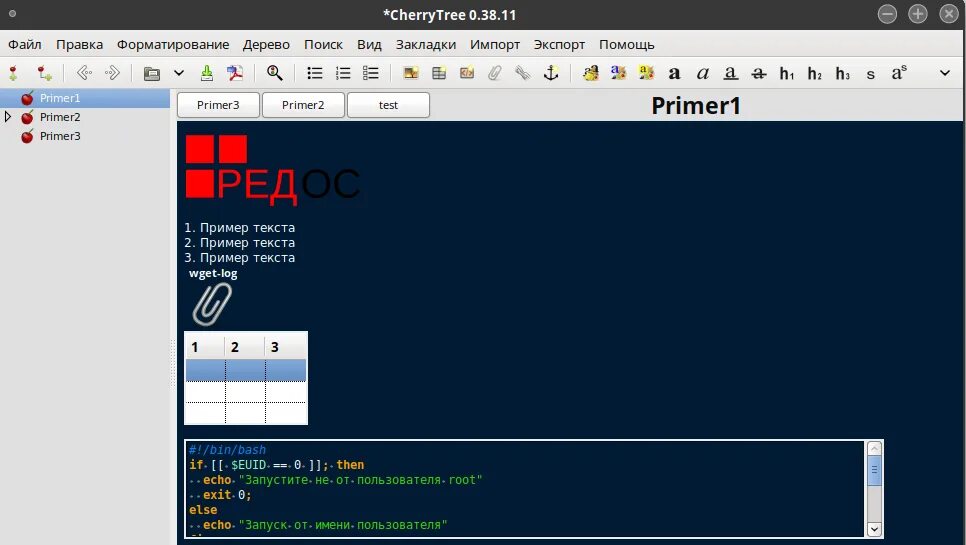Remove formatting toolbar icon

pos(591,73)
